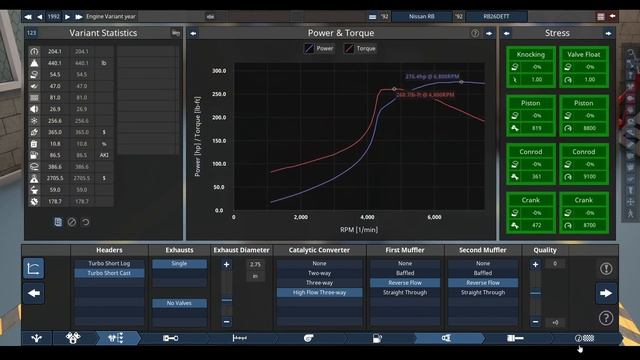The image size is (640, 360).
Task: Open the graph view icon at left of options
Action: pos(33,269)
